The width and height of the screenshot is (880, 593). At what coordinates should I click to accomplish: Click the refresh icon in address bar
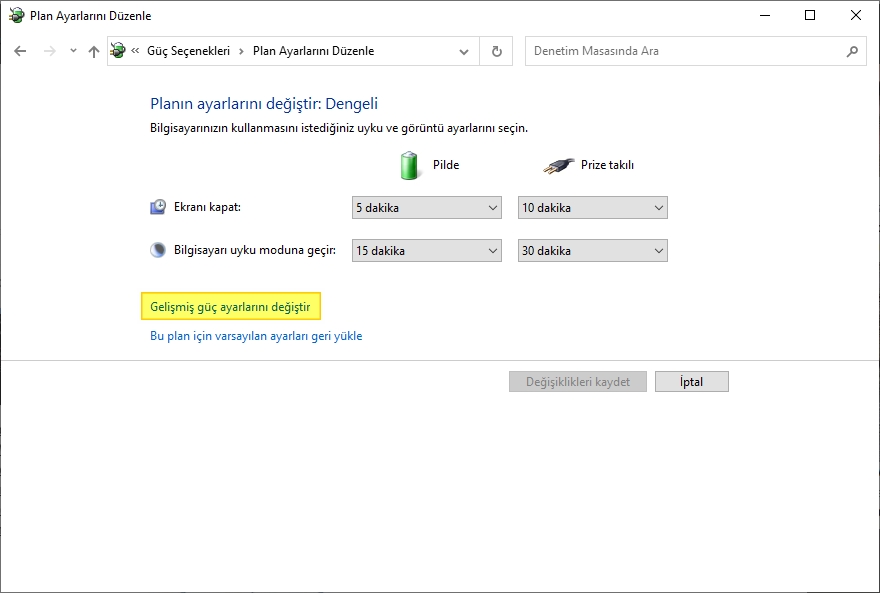(496, 50)
